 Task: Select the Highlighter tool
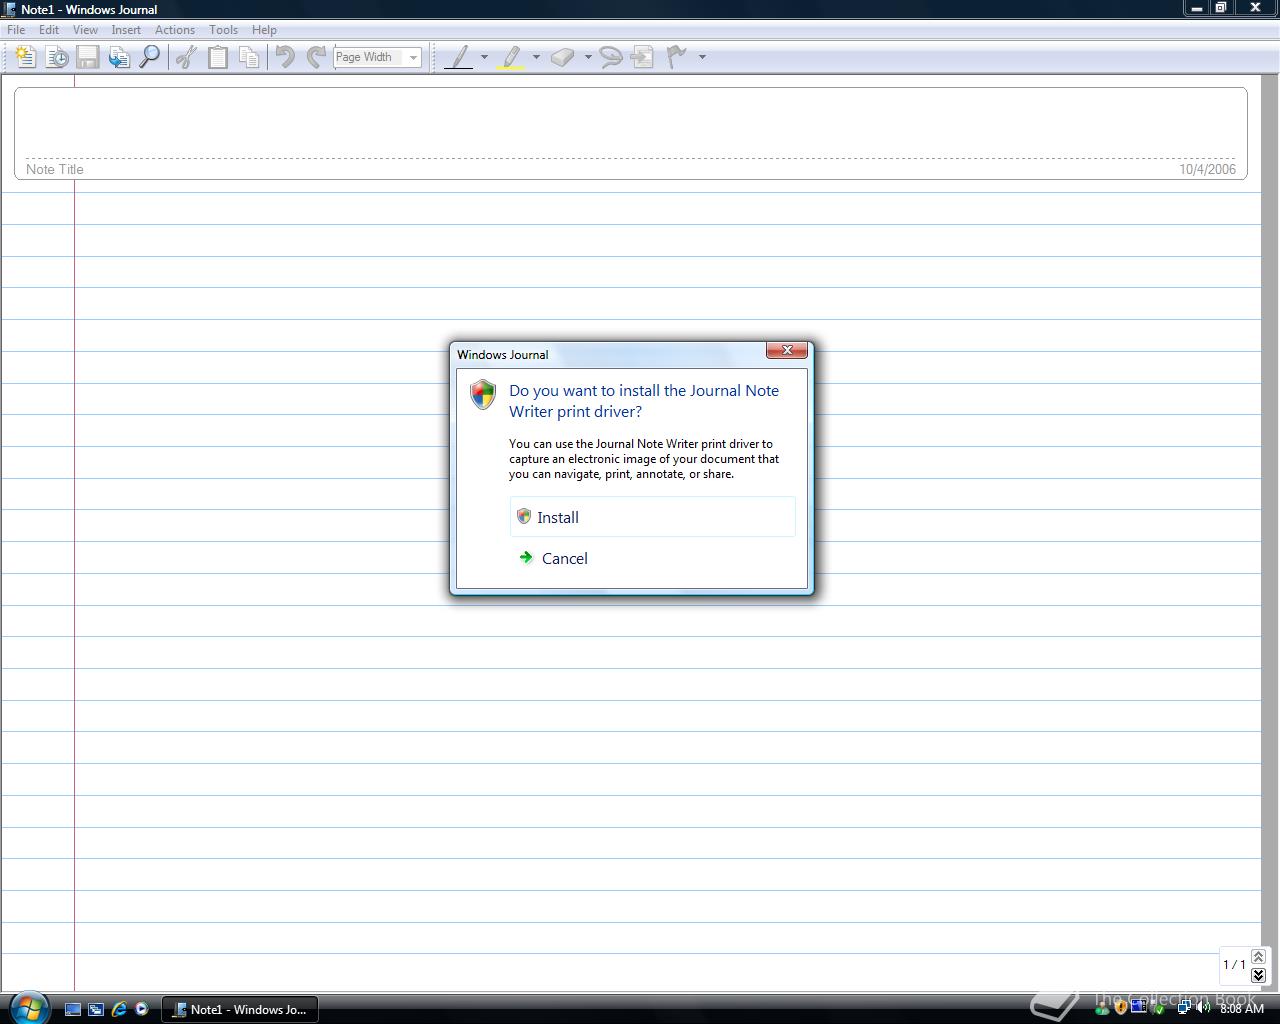coord(511,57)
